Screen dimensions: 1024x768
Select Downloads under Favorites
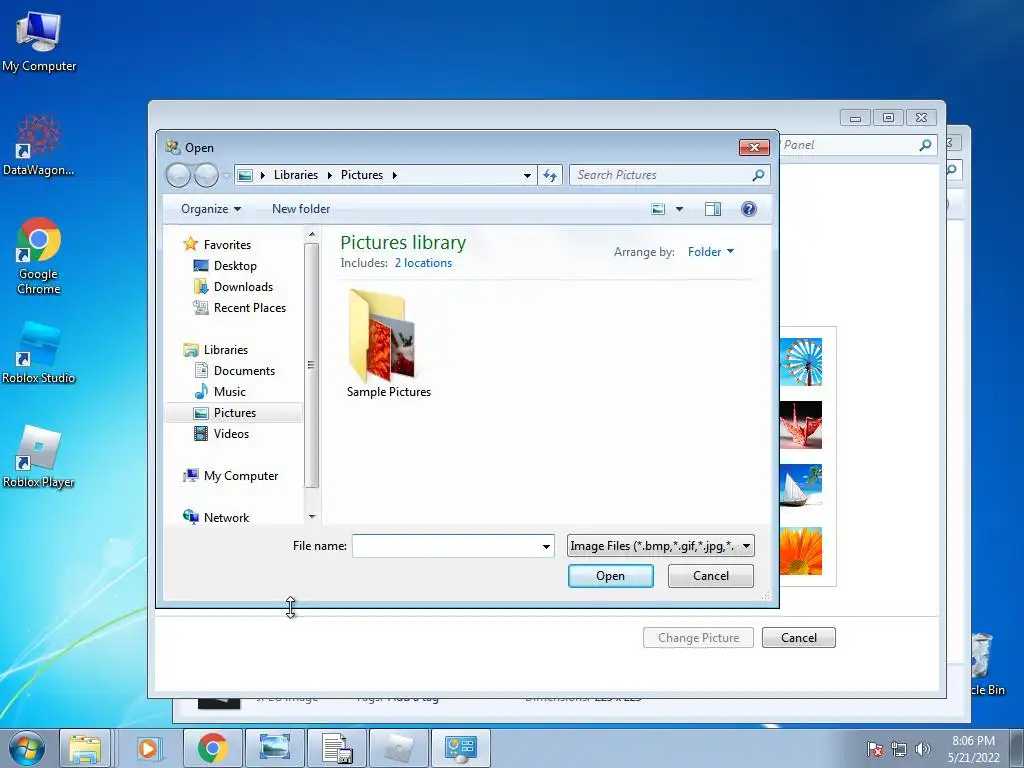(x=243, y=287)
